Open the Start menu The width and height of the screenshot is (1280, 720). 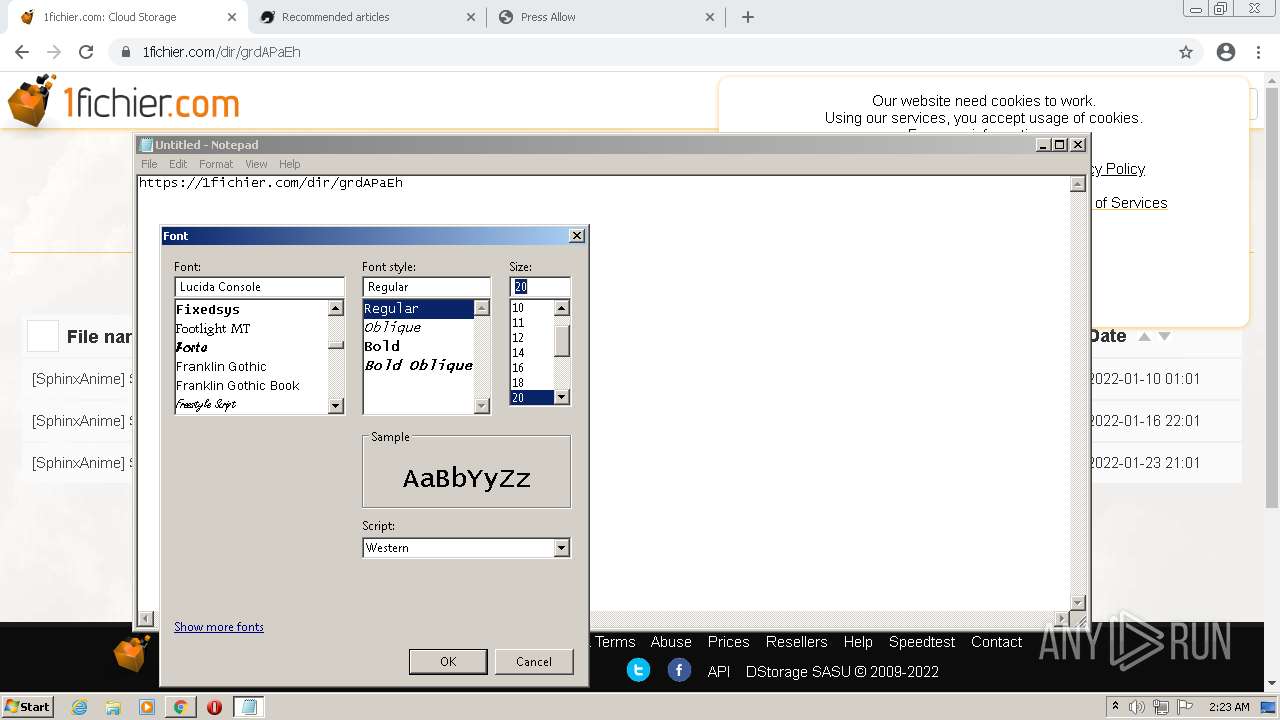point(28,707)
